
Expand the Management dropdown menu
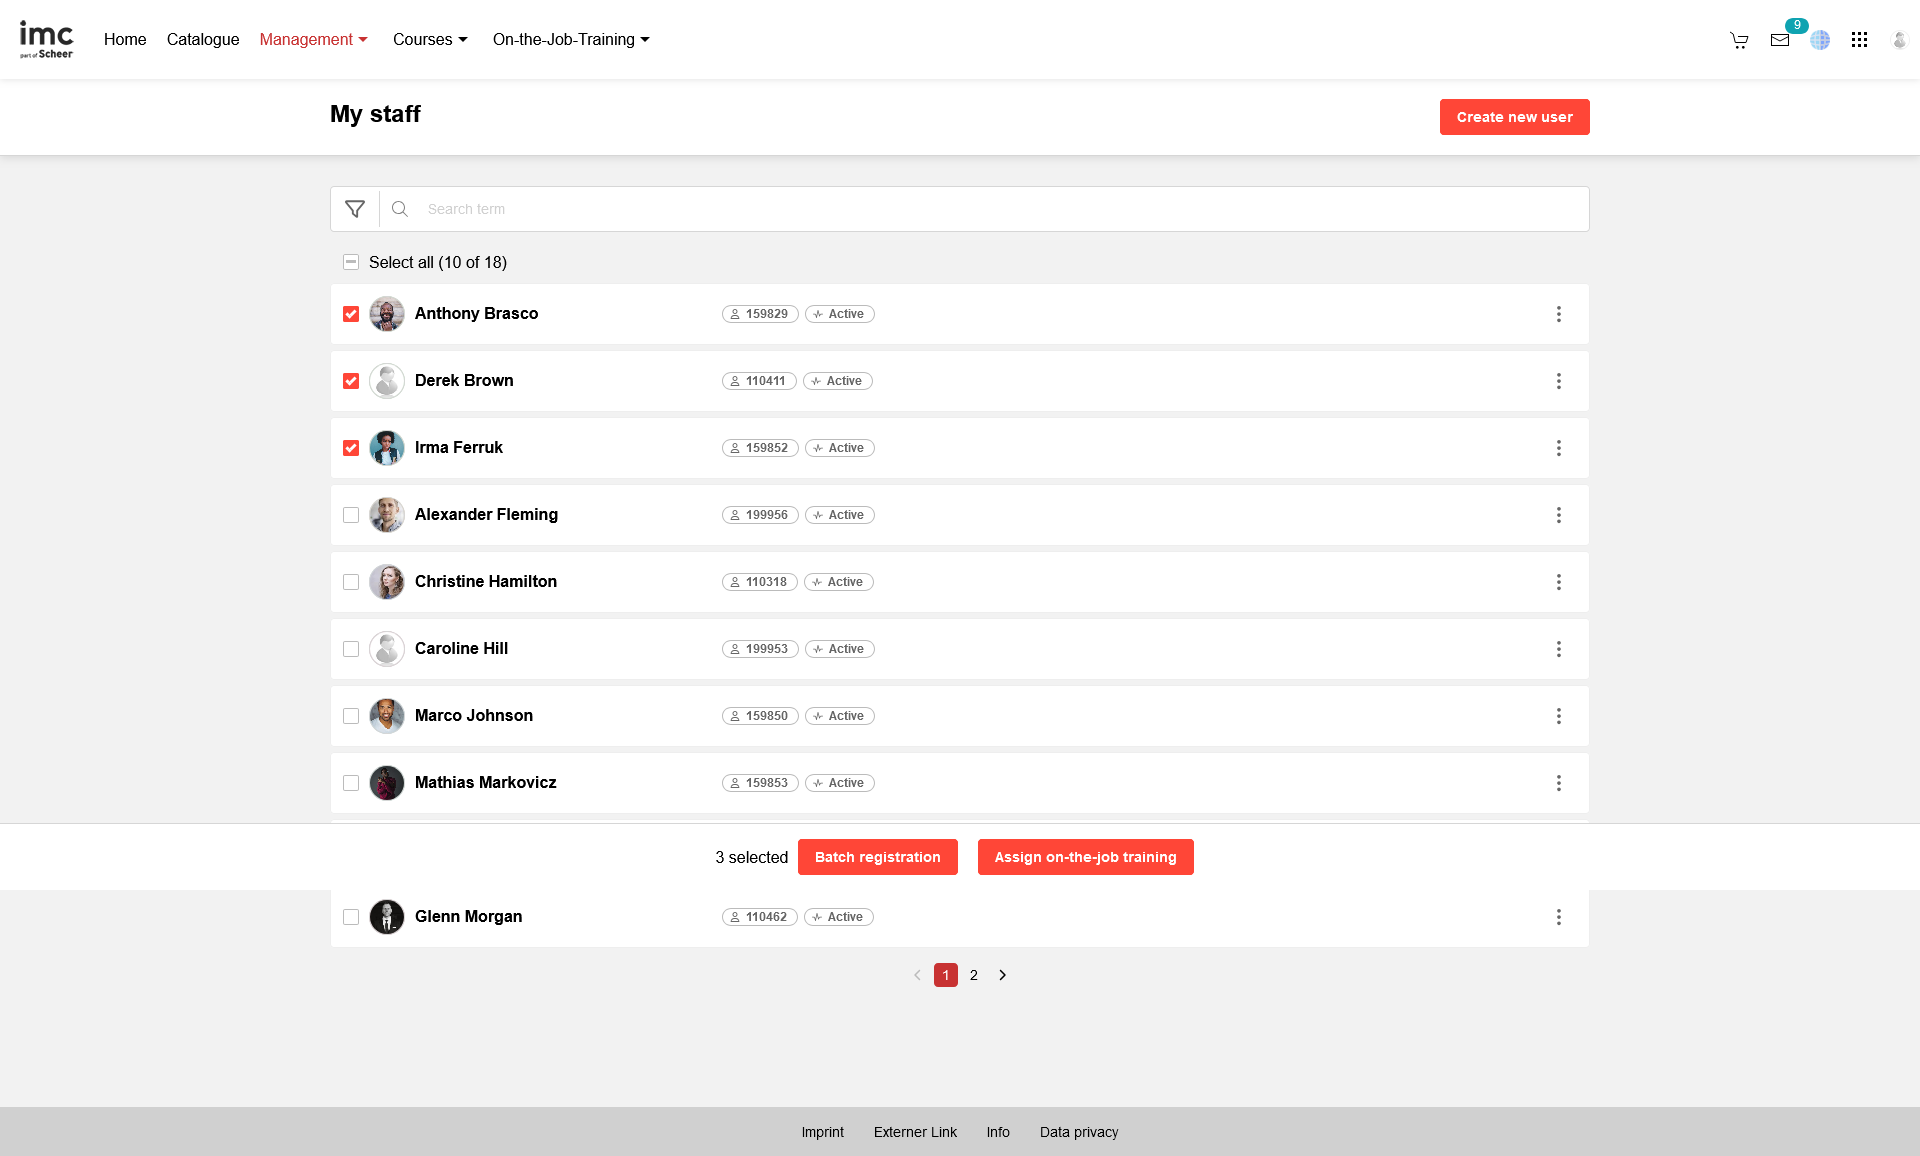tap(313, 40)
